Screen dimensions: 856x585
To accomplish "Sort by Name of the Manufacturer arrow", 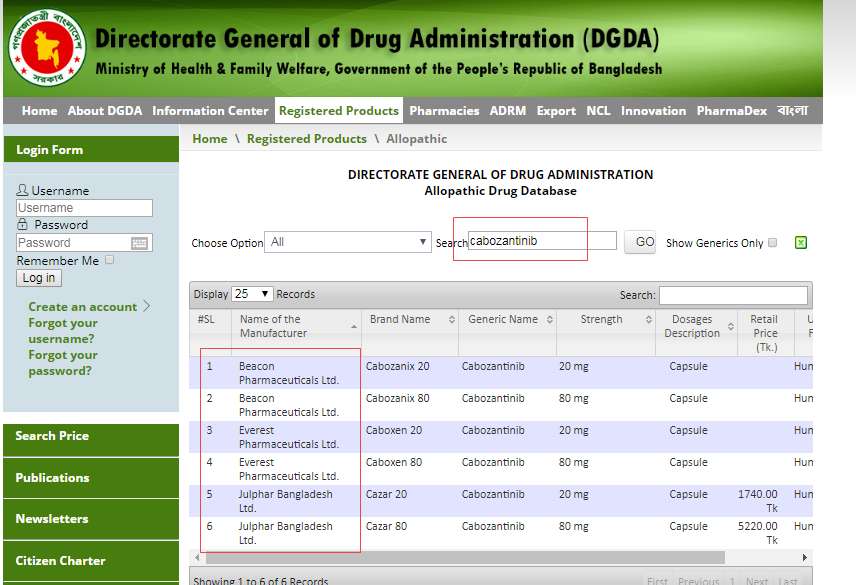I will coord(354,326).
